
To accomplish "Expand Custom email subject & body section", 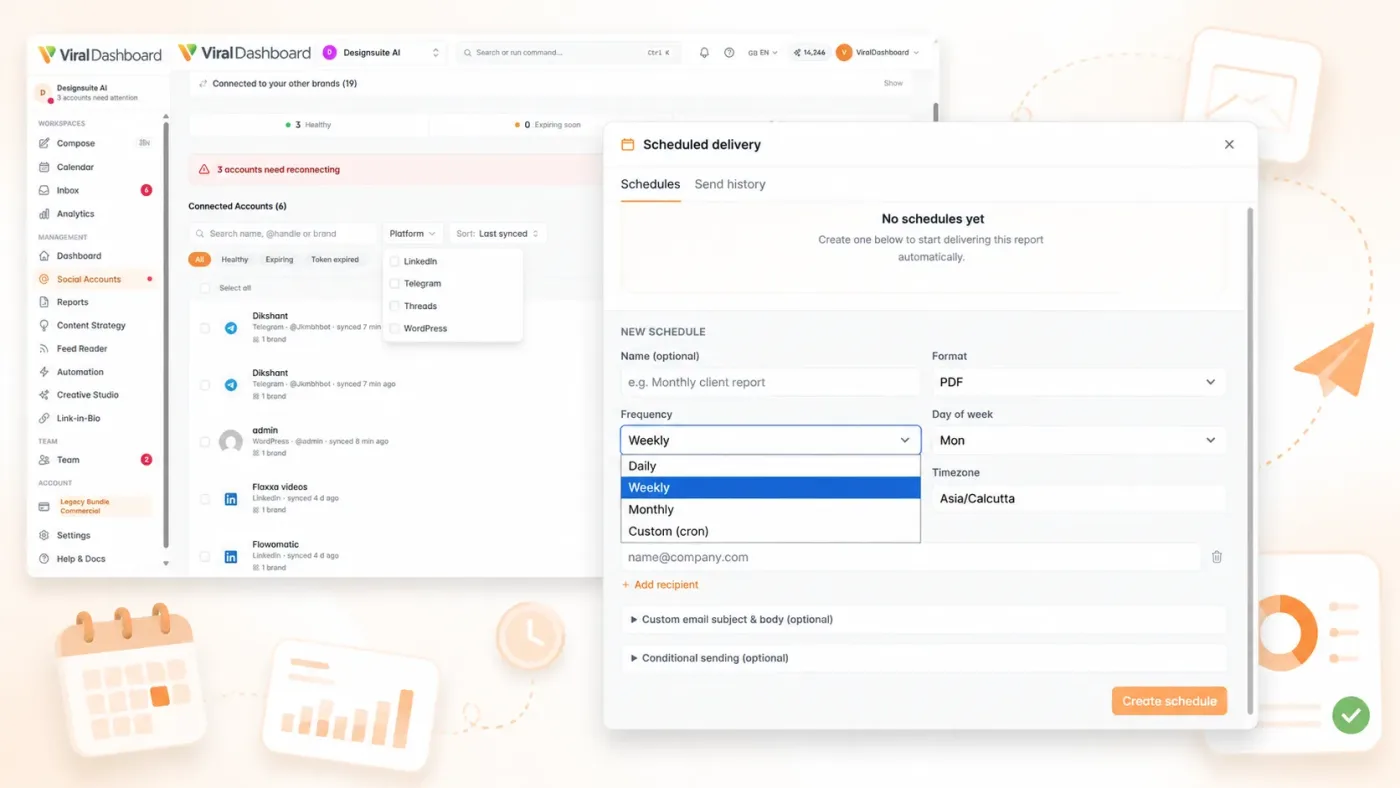I will click(923, 619).
